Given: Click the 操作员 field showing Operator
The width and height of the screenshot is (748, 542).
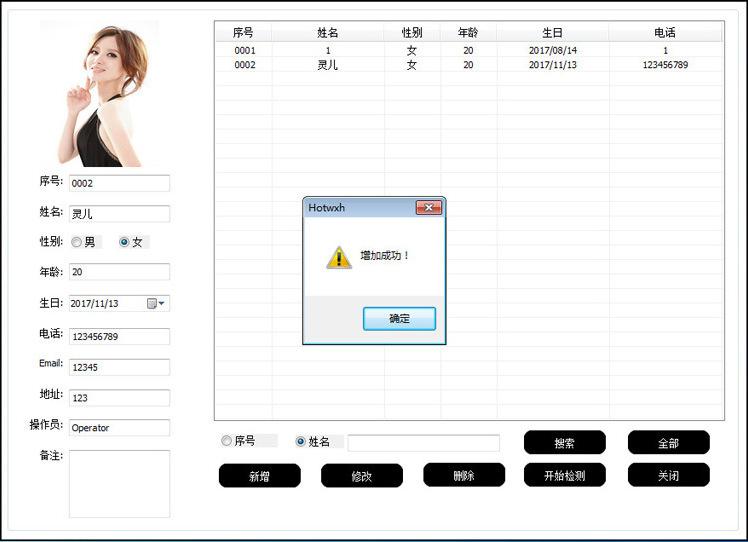Looking at the screenshot, I should 119,427.
